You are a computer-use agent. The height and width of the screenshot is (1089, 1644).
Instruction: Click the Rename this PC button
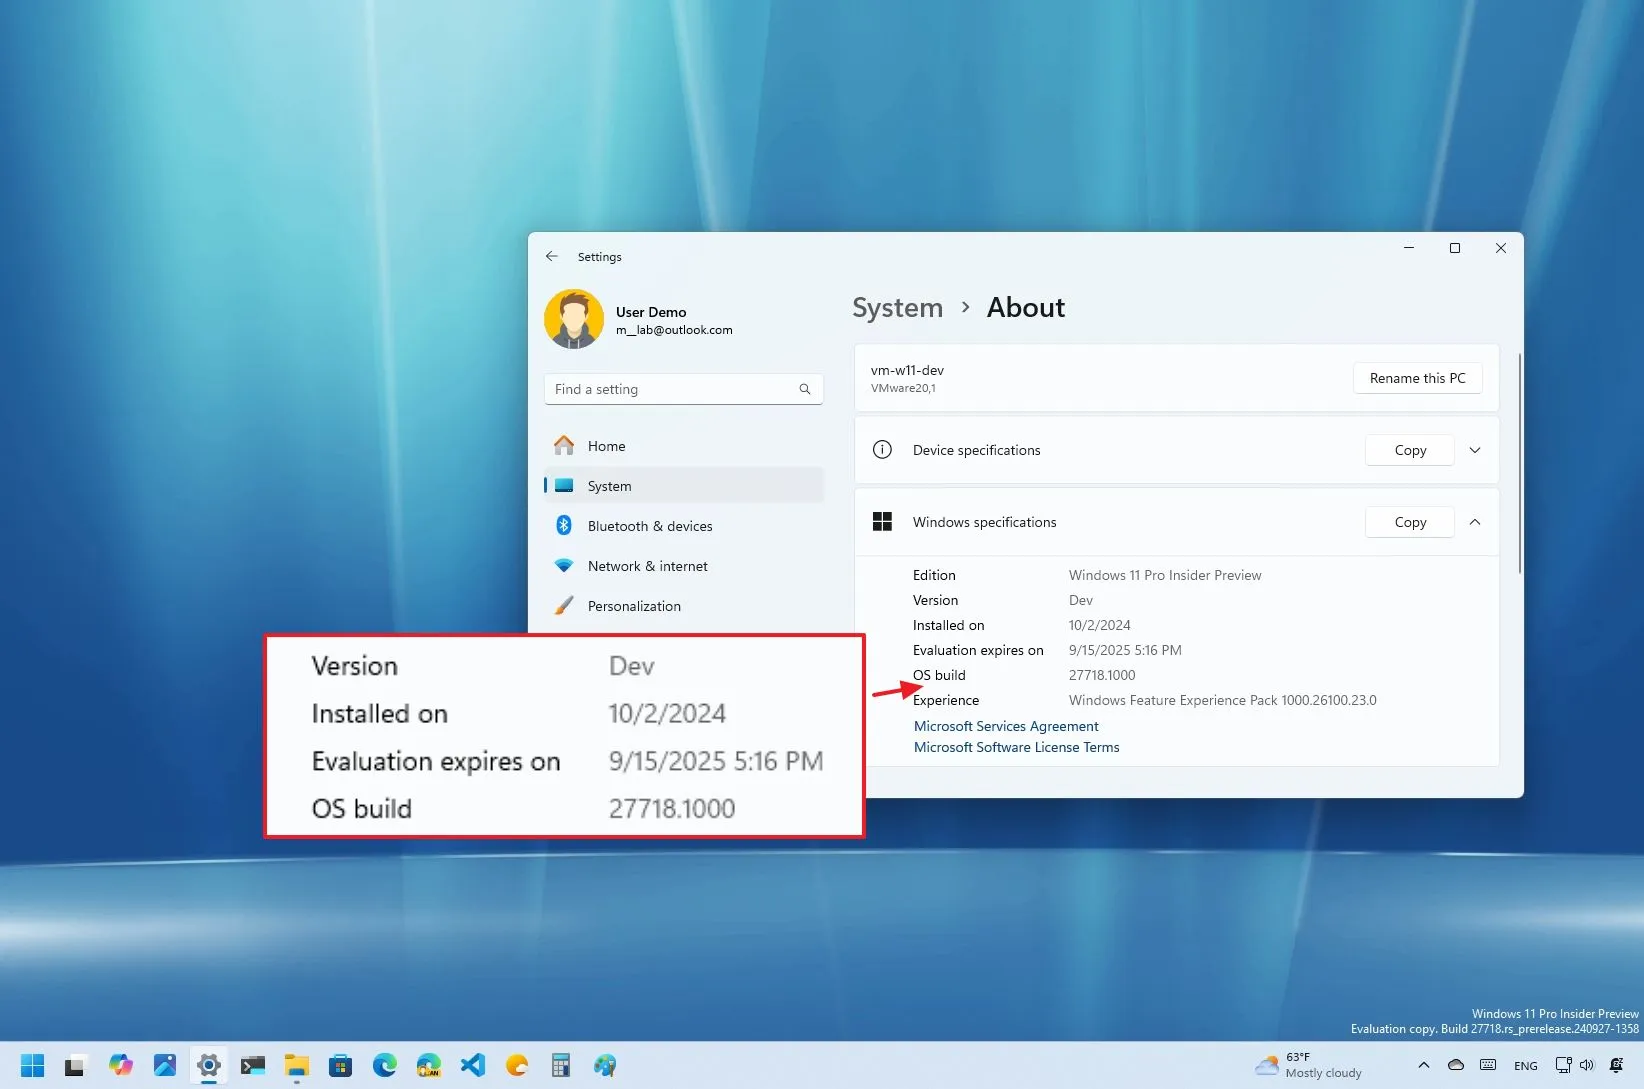[x=1417, y=378]
